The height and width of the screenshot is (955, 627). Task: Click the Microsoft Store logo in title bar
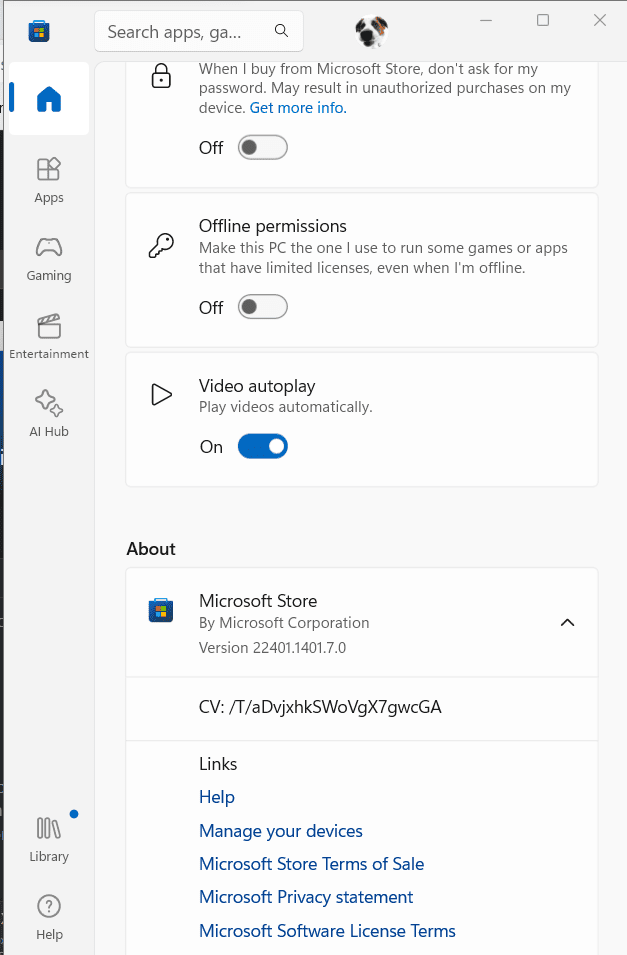[x=39, y=31]
